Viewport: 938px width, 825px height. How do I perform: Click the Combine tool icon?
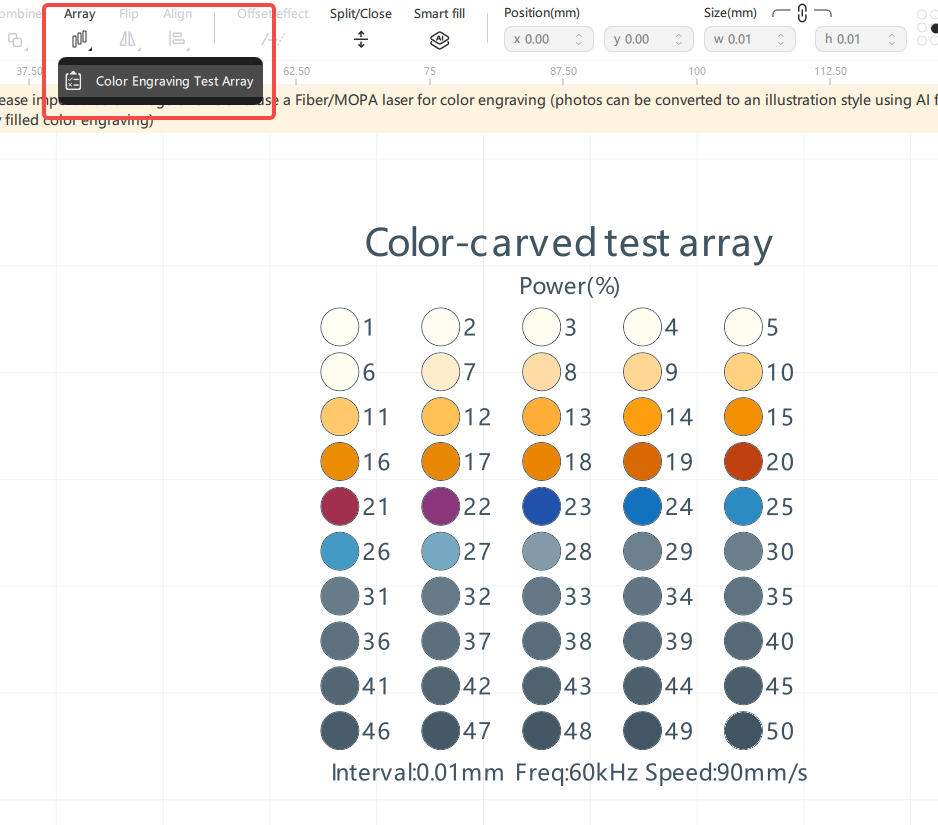click(x=15, y=40)
